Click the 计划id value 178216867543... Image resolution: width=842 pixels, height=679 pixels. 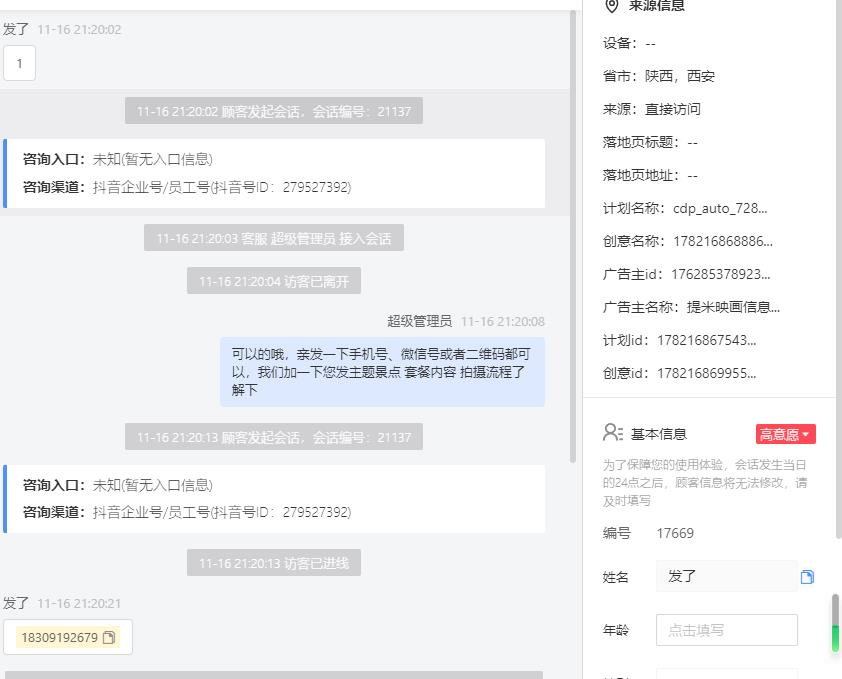[x=707, y=341]
